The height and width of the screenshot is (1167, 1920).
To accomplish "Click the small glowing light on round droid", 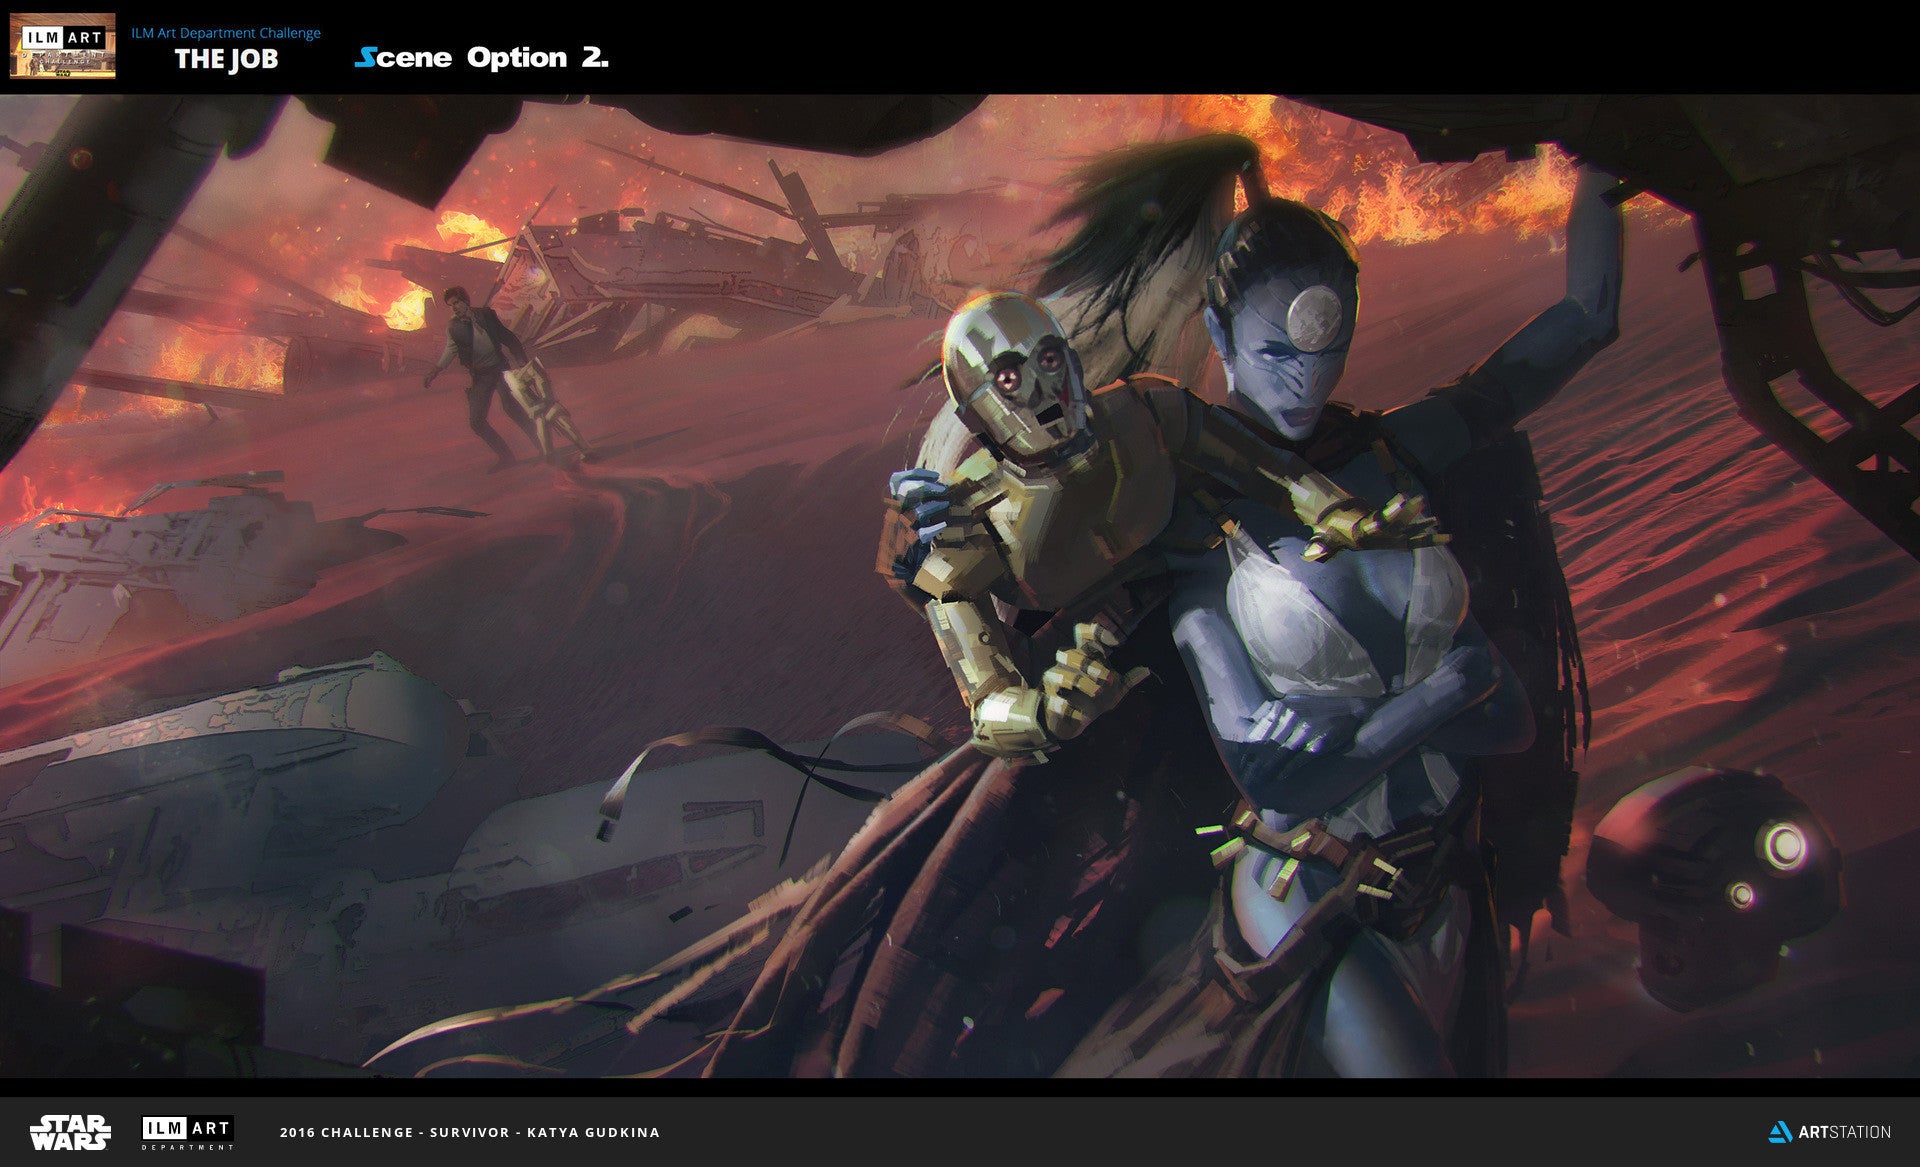I will tap(1741, 893).
